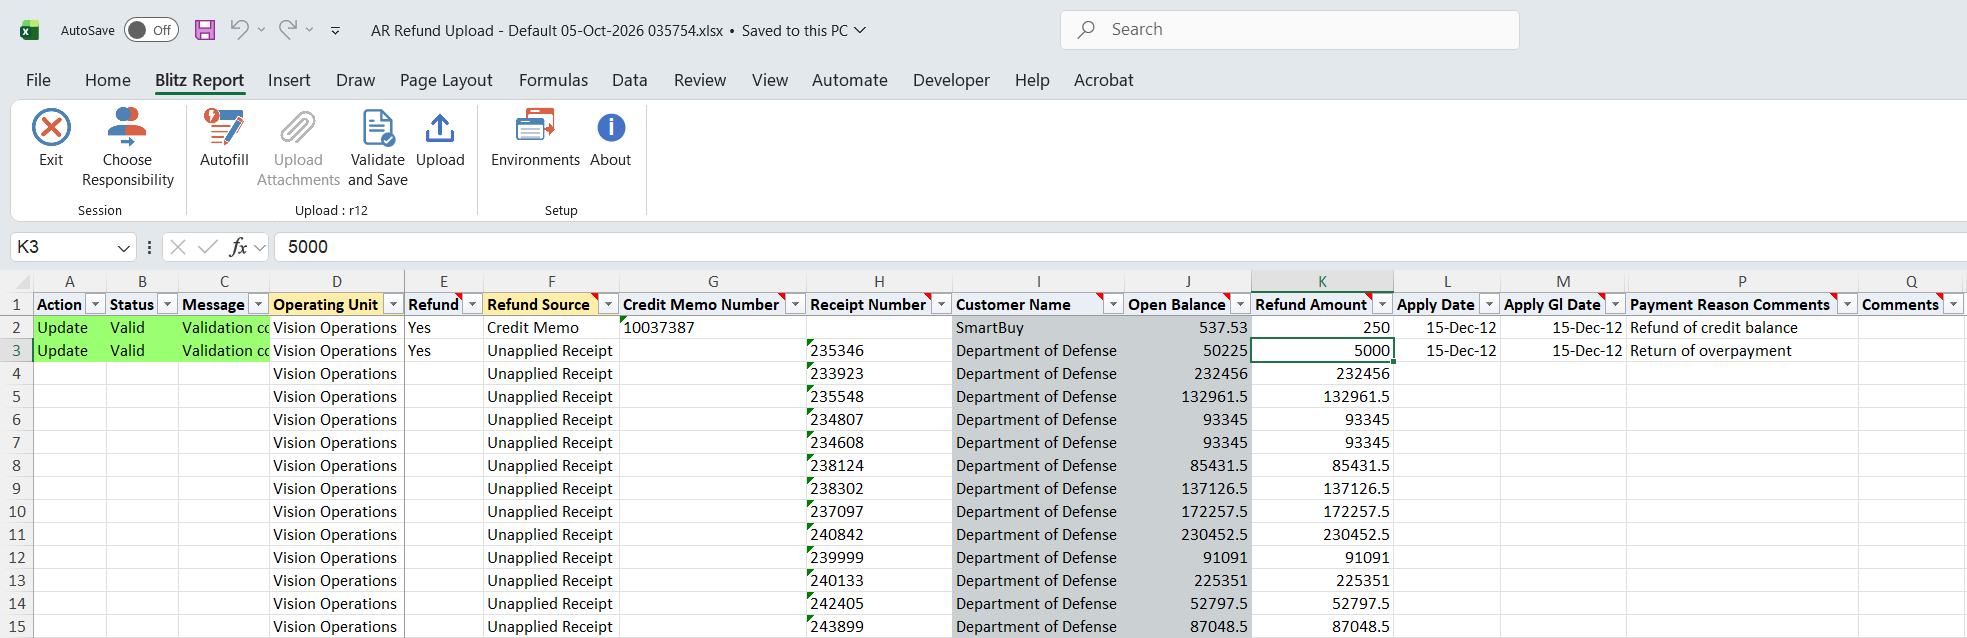Open the Credit Memo Number filter dropdown
Screen dimensions: 1967x638
pos(795,304)
